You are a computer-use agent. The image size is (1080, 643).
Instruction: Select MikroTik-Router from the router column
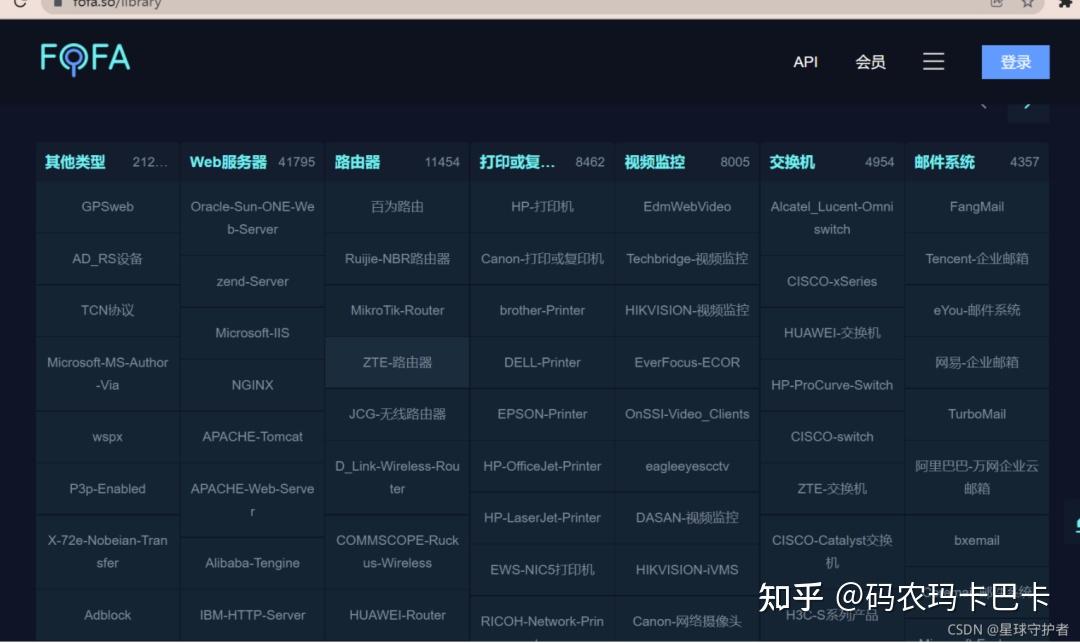click(396, 310)
